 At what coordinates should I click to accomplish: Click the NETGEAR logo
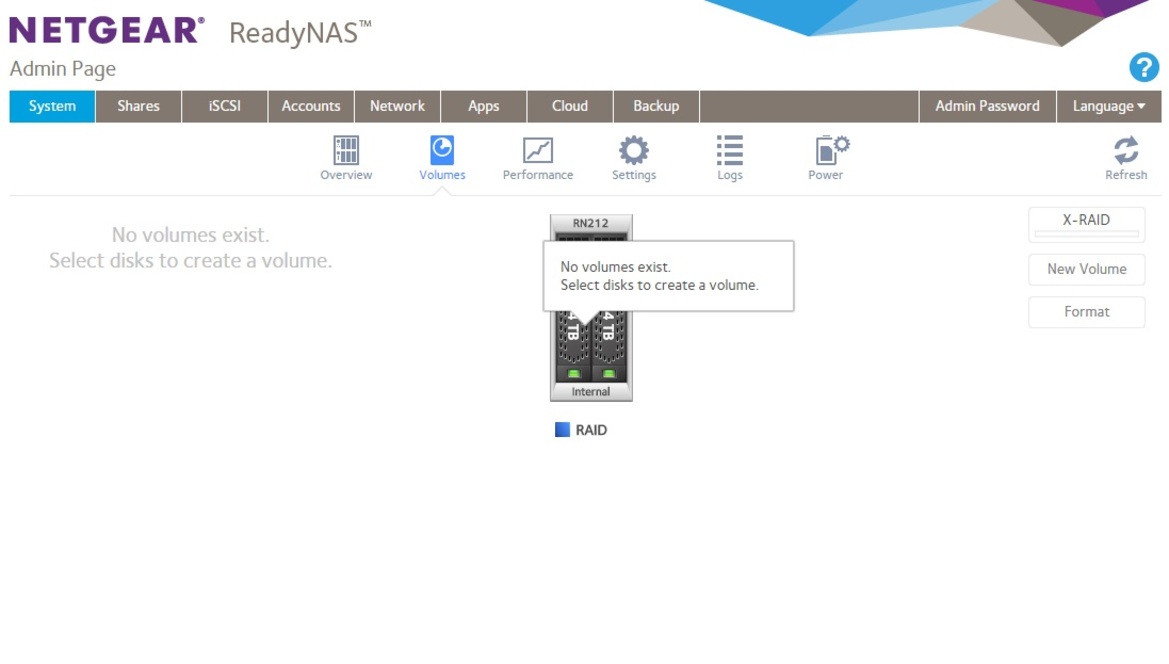(x=107, y=31)
